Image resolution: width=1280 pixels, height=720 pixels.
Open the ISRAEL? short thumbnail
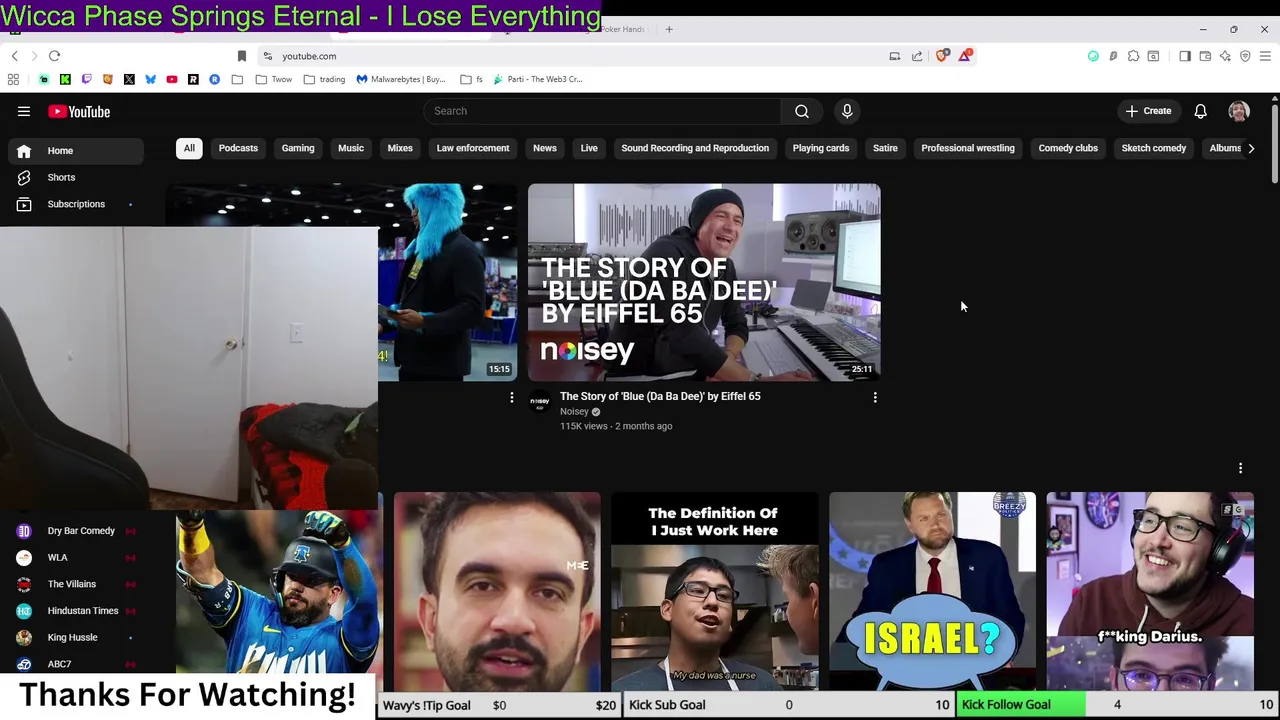932,590
